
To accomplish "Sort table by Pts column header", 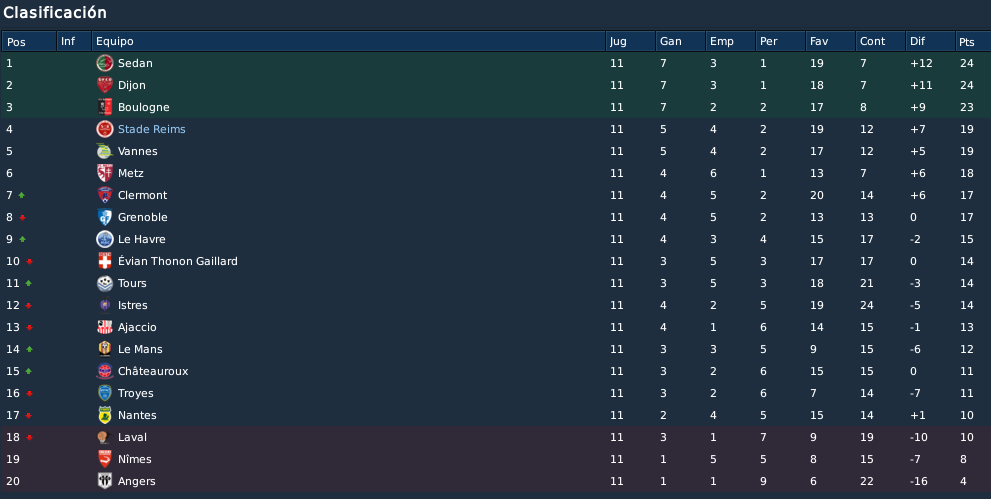I will coord(973,42).
